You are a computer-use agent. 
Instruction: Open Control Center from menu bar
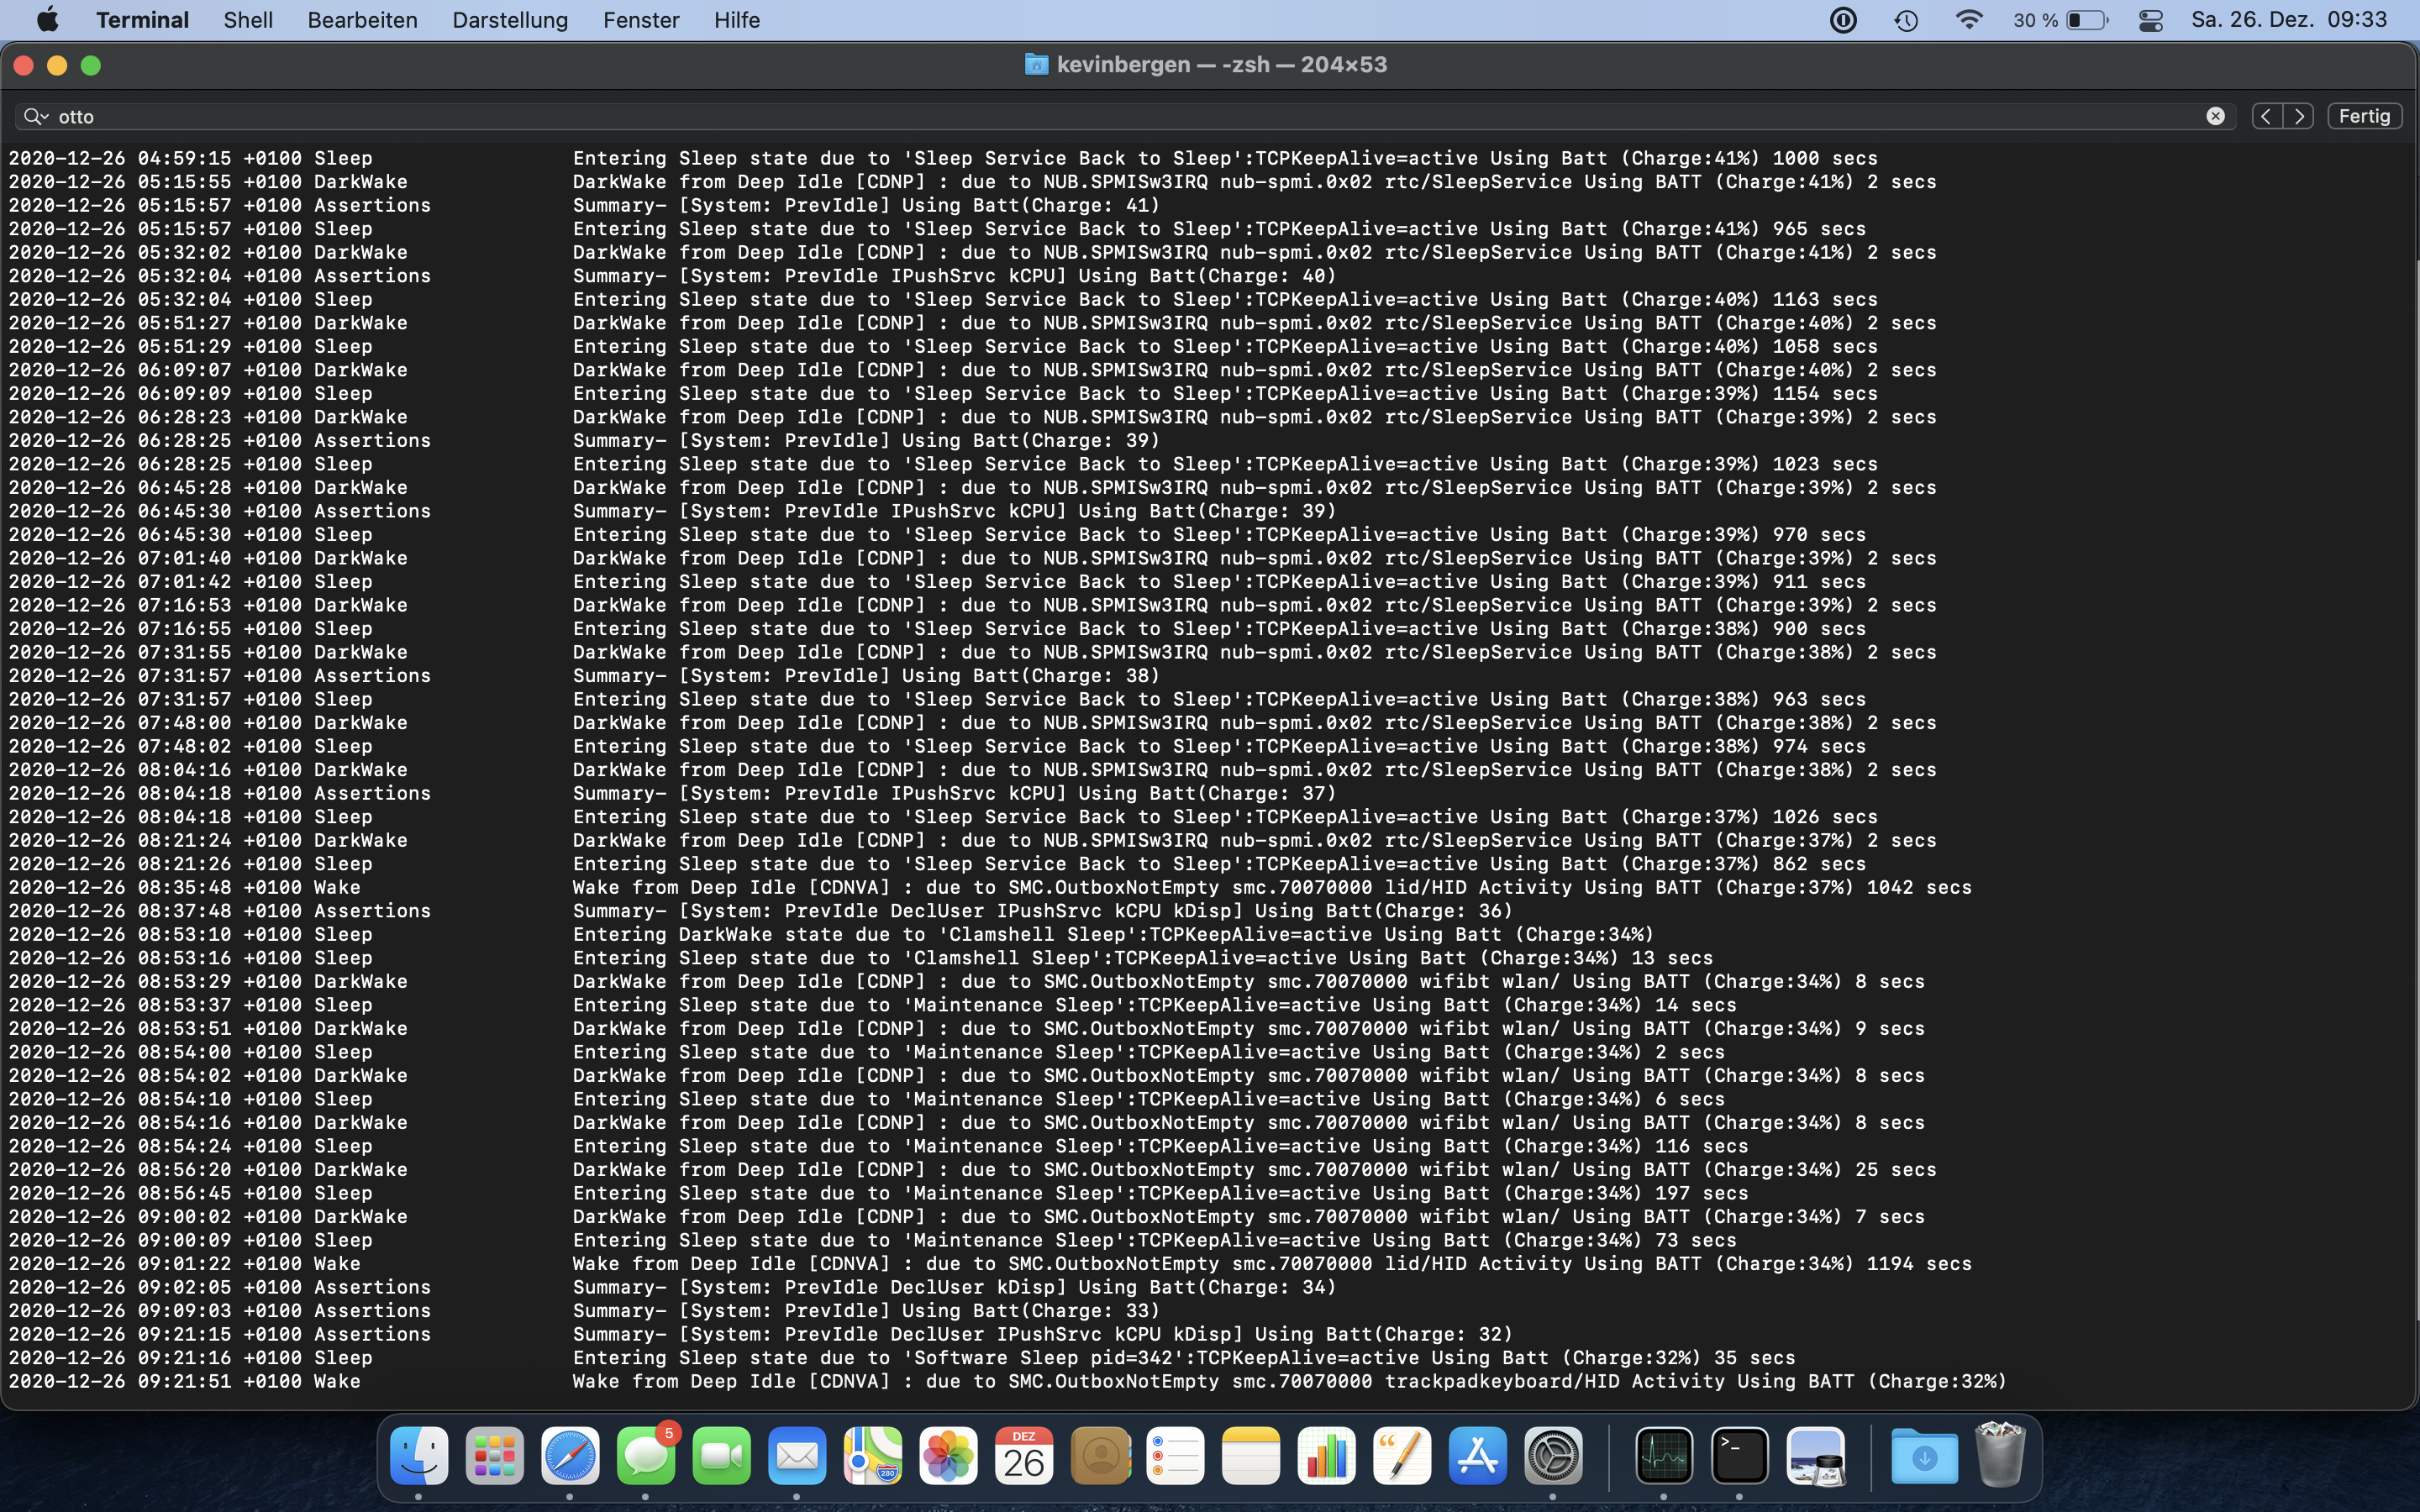tap(2150, 20)
